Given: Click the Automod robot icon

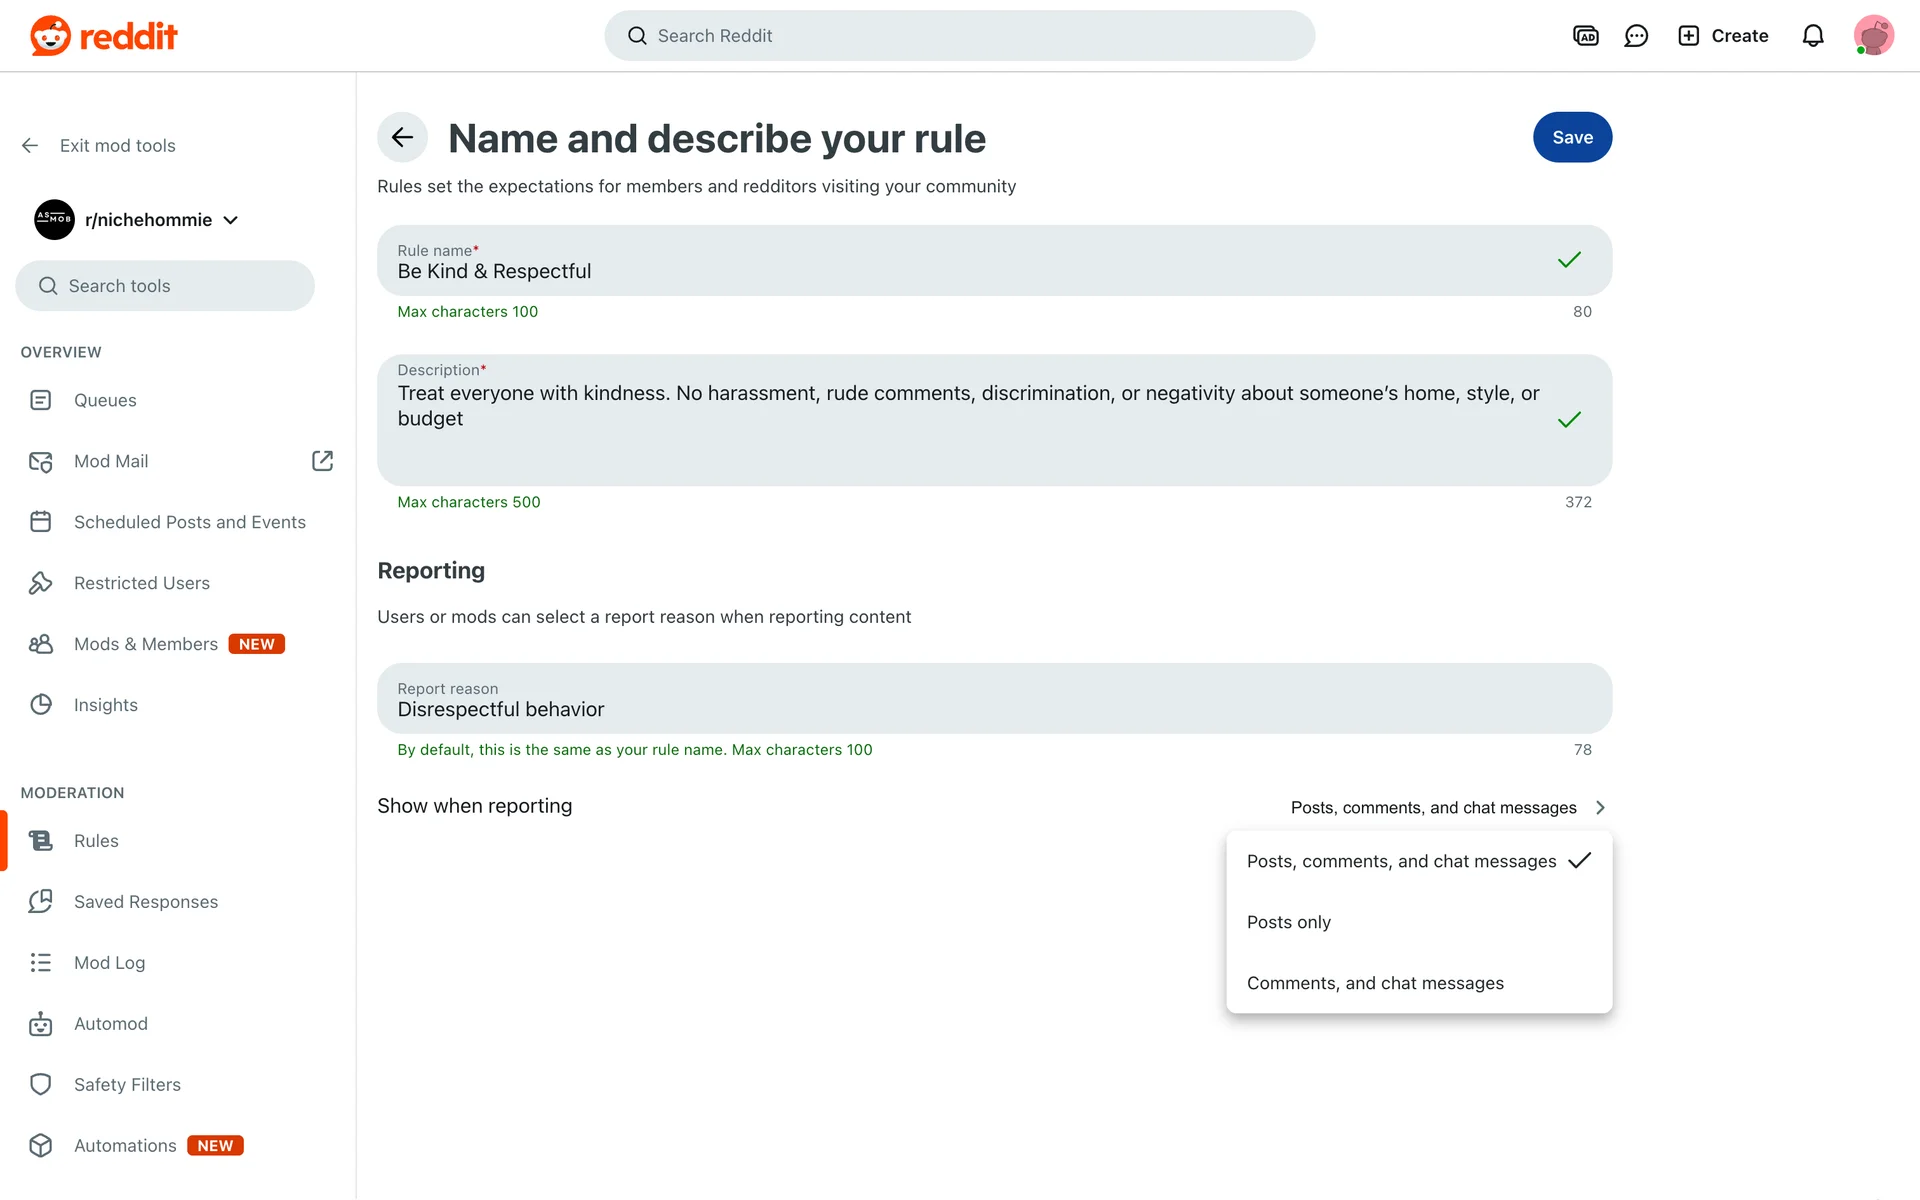Looking at the screenshot, I should pyautogui.click(x=41, y=1024).
